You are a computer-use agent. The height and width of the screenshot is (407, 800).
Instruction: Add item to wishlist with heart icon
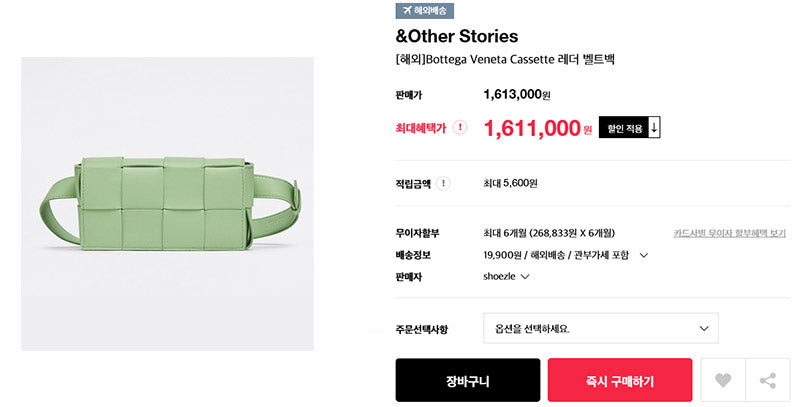click(x=723, y=380)
